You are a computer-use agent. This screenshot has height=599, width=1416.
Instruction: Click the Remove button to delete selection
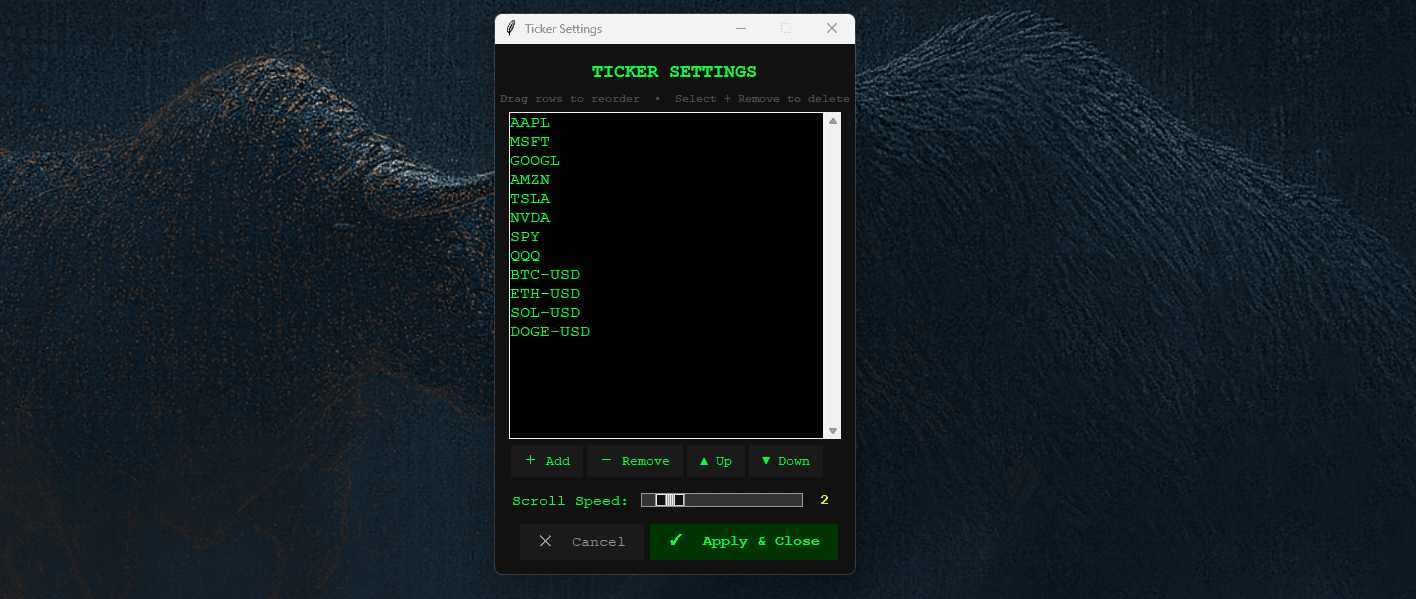coord(635,460)
